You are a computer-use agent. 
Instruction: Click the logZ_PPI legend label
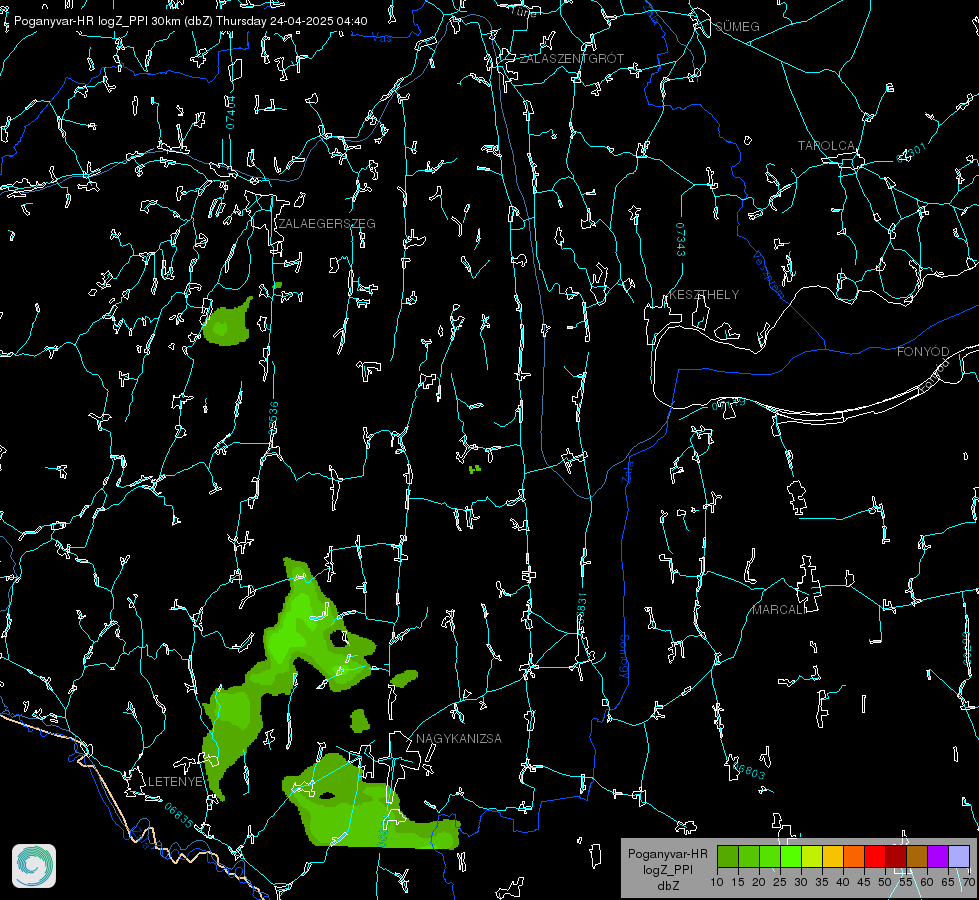tap(668, 869)
